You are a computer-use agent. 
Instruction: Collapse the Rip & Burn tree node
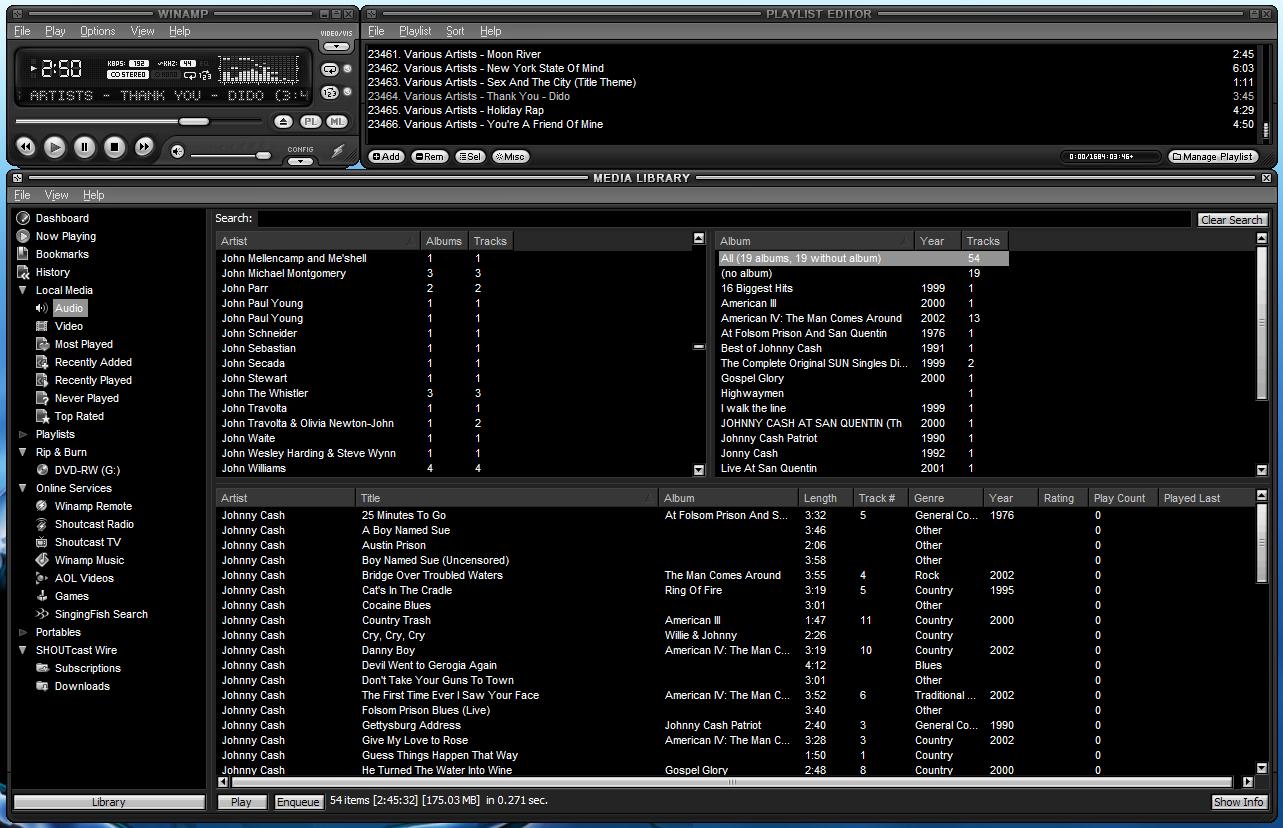pos(23,452)
